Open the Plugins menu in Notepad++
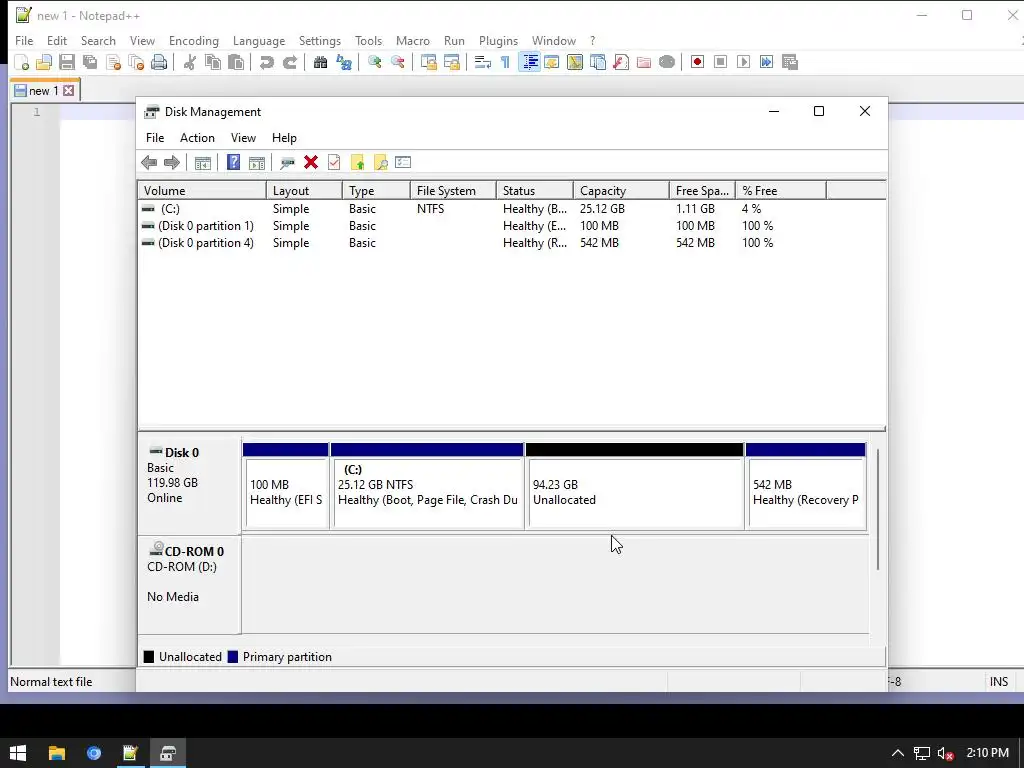 click(x=498, y=40)
